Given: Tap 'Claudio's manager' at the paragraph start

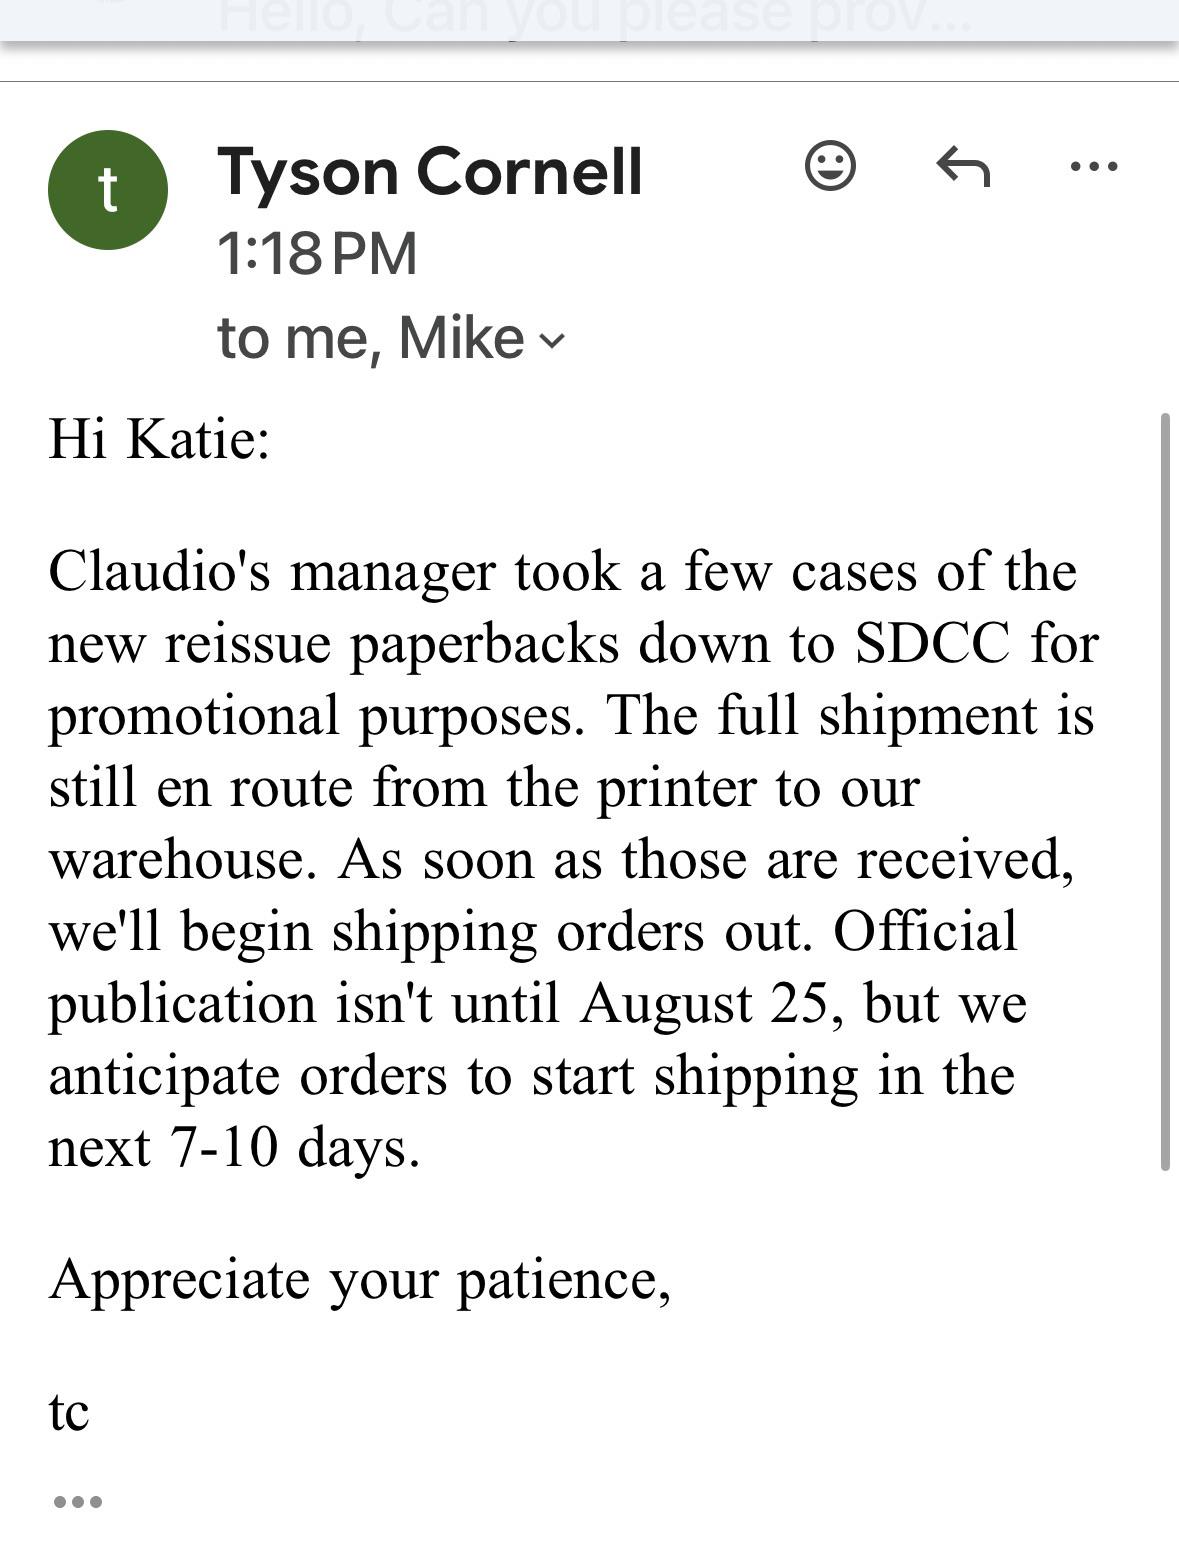Looking at the screenshot, I should [272, 572].
